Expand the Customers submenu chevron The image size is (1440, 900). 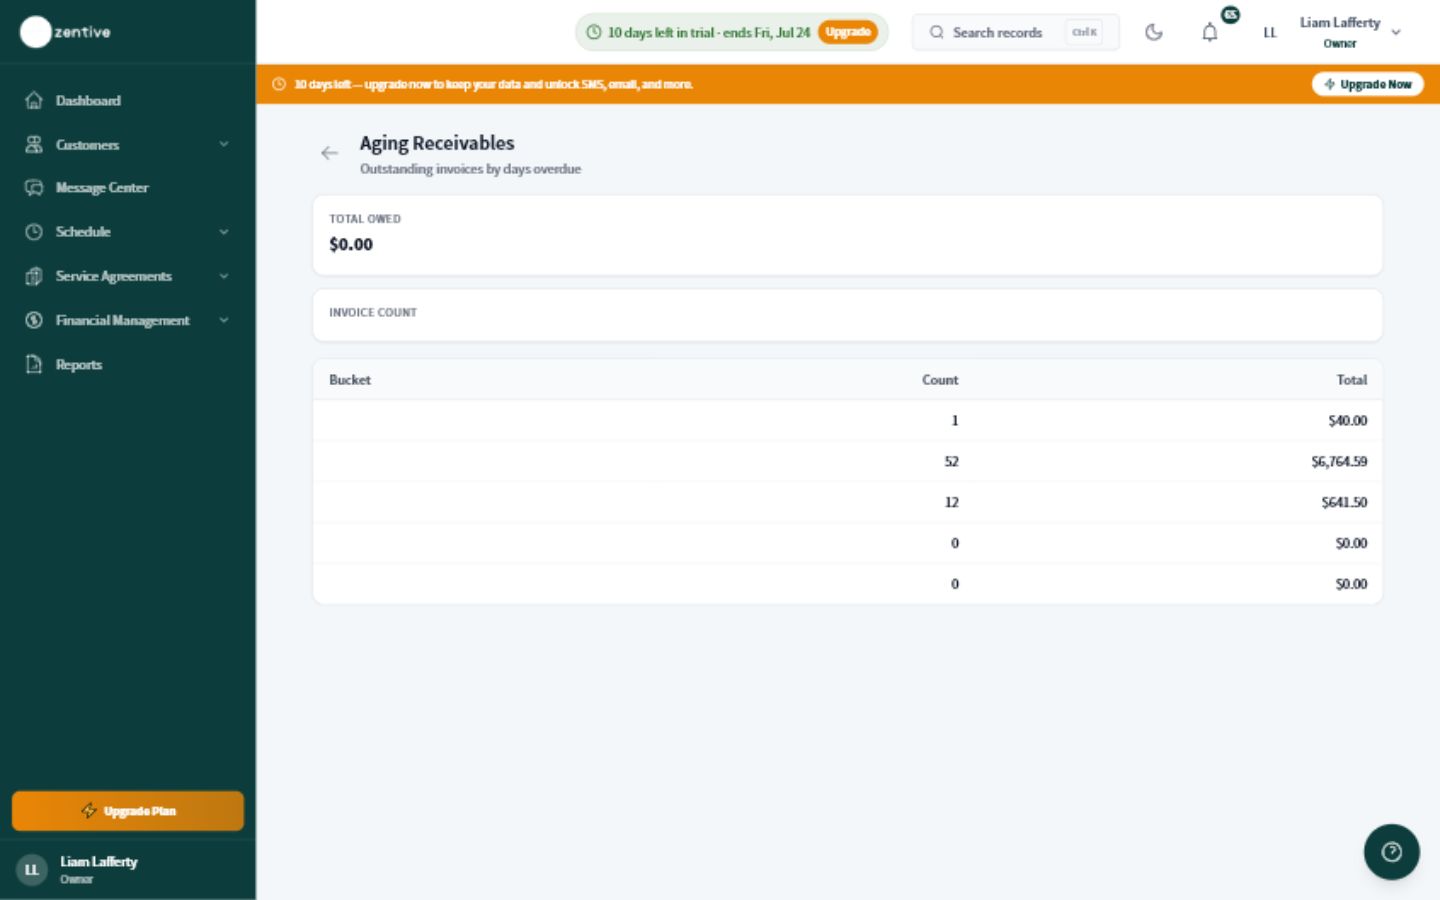pos(224,144)
